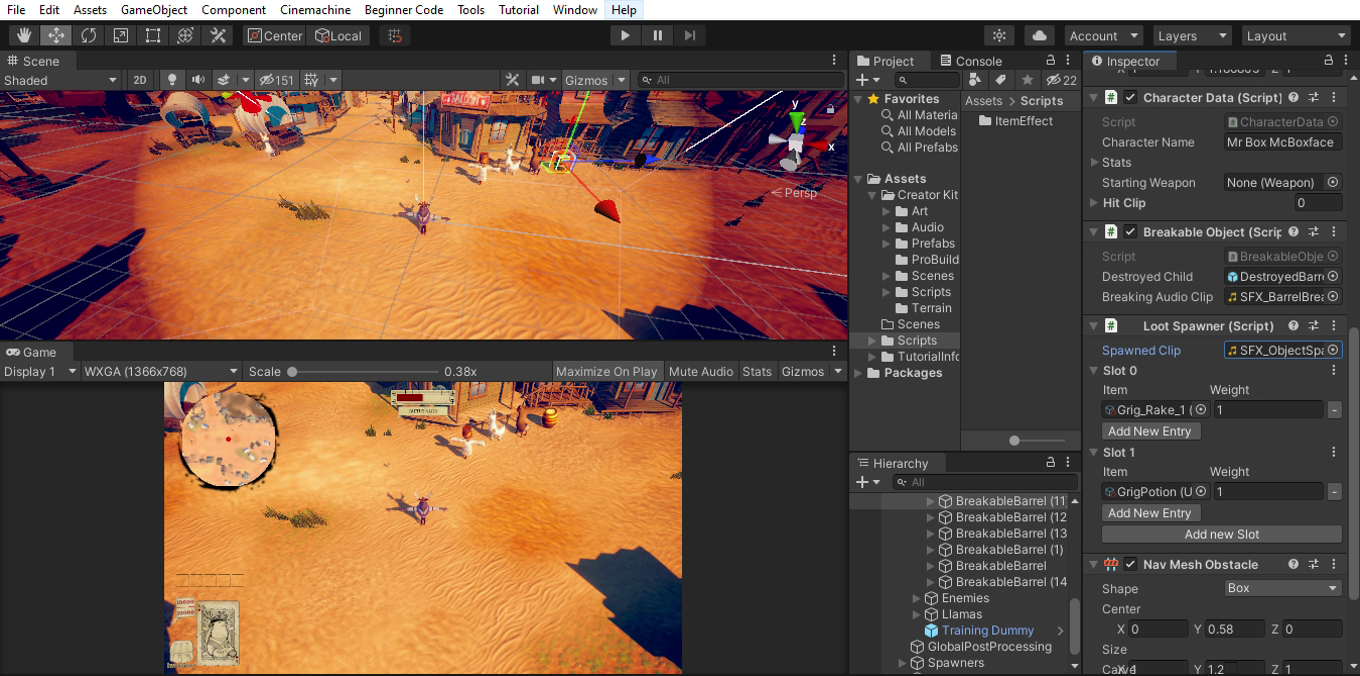Open the custom editor tools icon
Screen dimensions: 1360x676
tap(218, 35)
